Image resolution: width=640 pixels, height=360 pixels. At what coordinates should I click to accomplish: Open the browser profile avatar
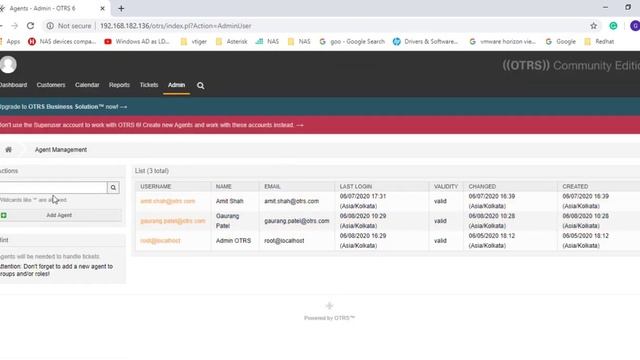point(635,26)
